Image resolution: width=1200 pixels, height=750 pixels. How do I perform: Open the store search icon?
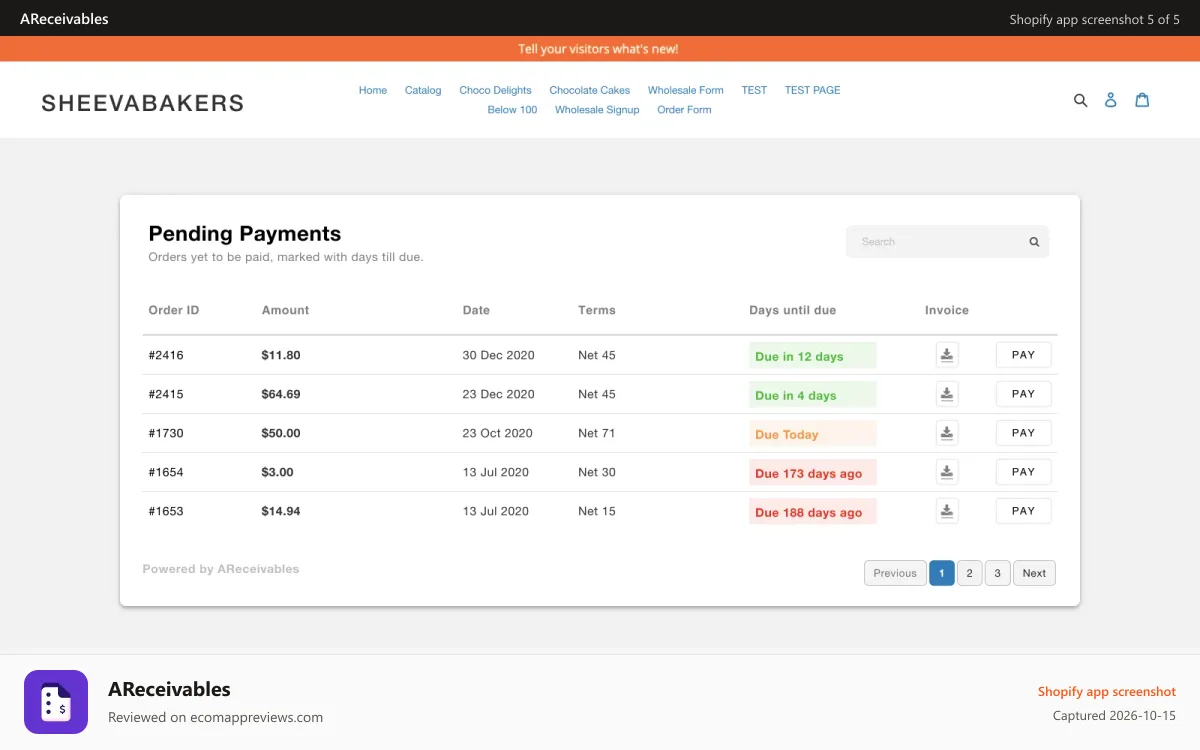[x=1080, y=100]
